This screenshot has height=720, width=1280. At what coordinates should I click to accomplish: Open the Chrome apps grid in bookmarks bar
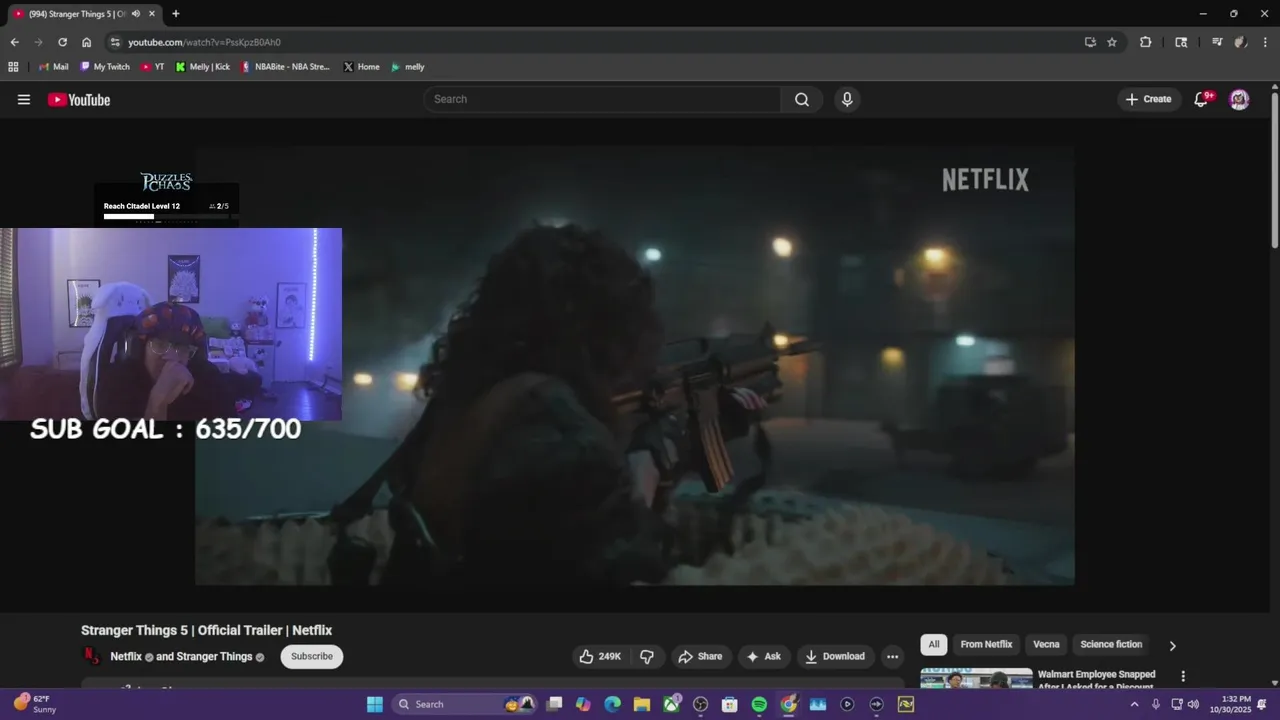(x=13, y=67)
